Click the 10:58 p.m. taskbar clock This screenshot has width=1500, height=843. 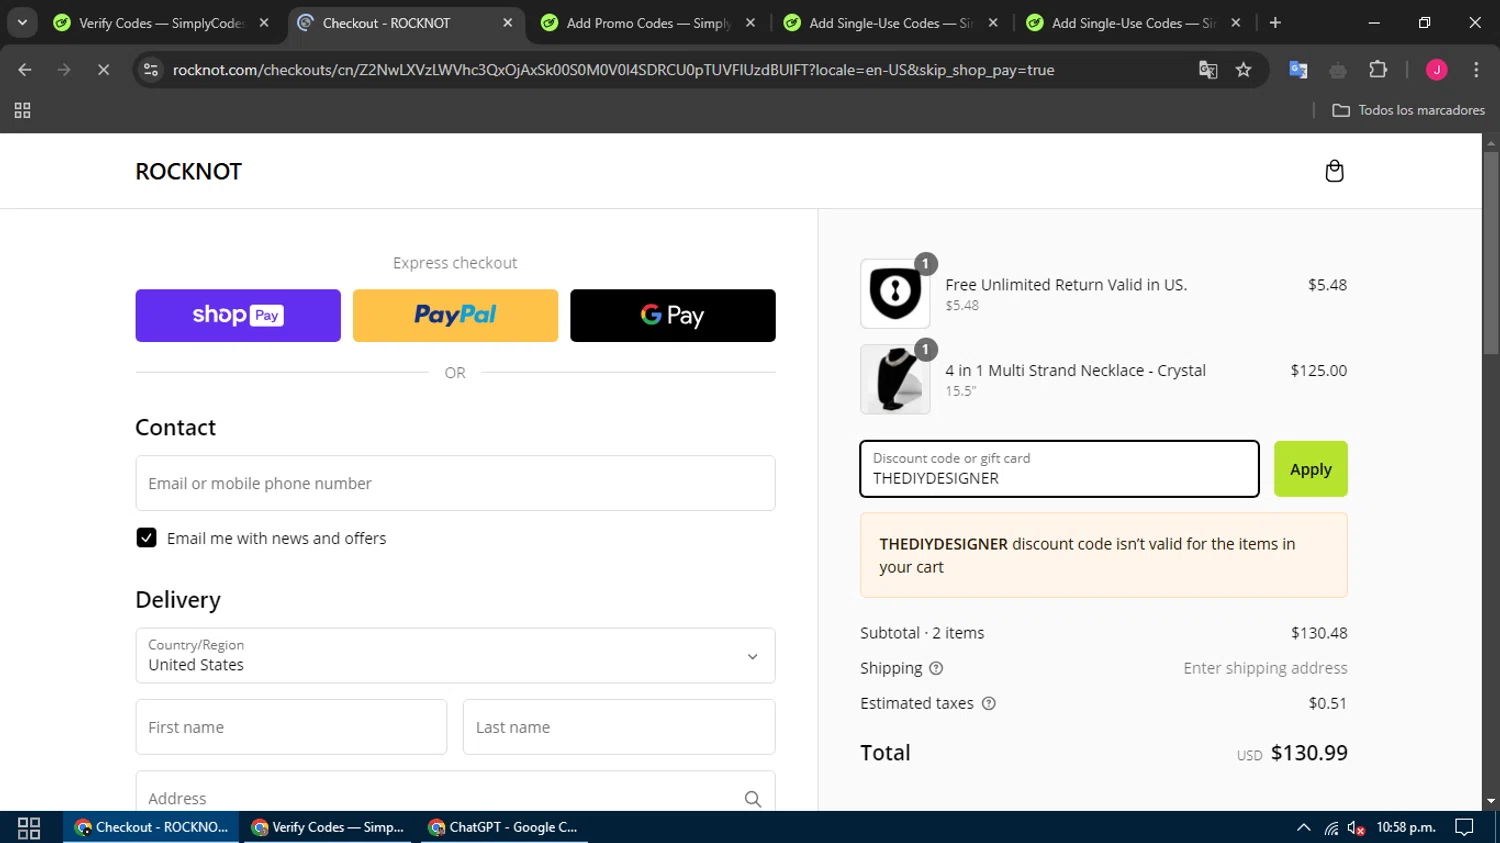(1406, 828)
